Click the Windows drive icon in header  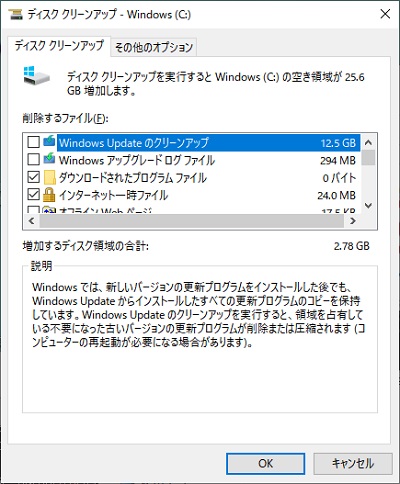click(36, 75)
